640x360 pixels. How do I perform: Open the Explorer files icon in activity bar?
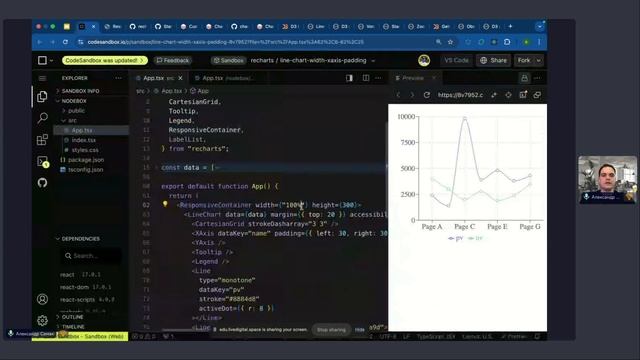coord(42,97)
